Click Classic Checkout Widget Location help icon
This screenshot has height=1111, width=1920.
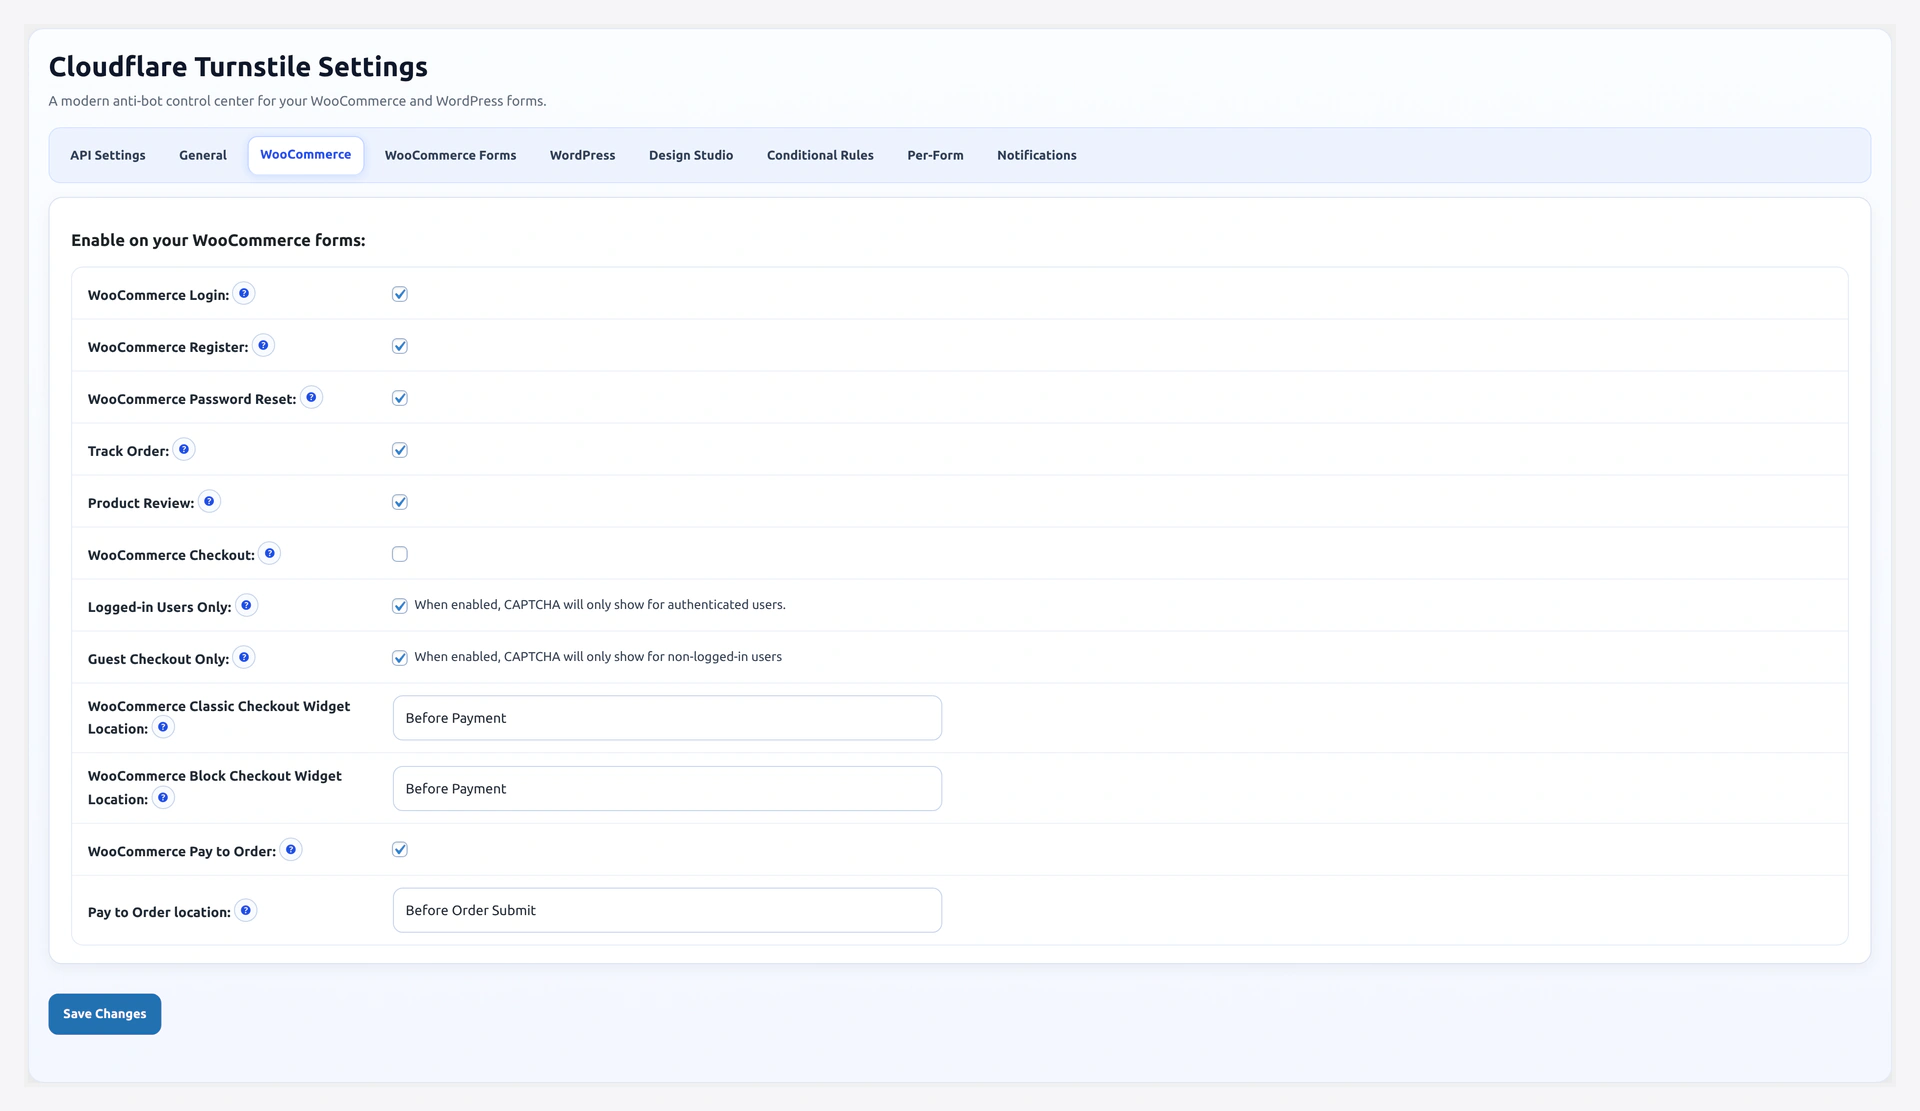[x=163, y=728]
